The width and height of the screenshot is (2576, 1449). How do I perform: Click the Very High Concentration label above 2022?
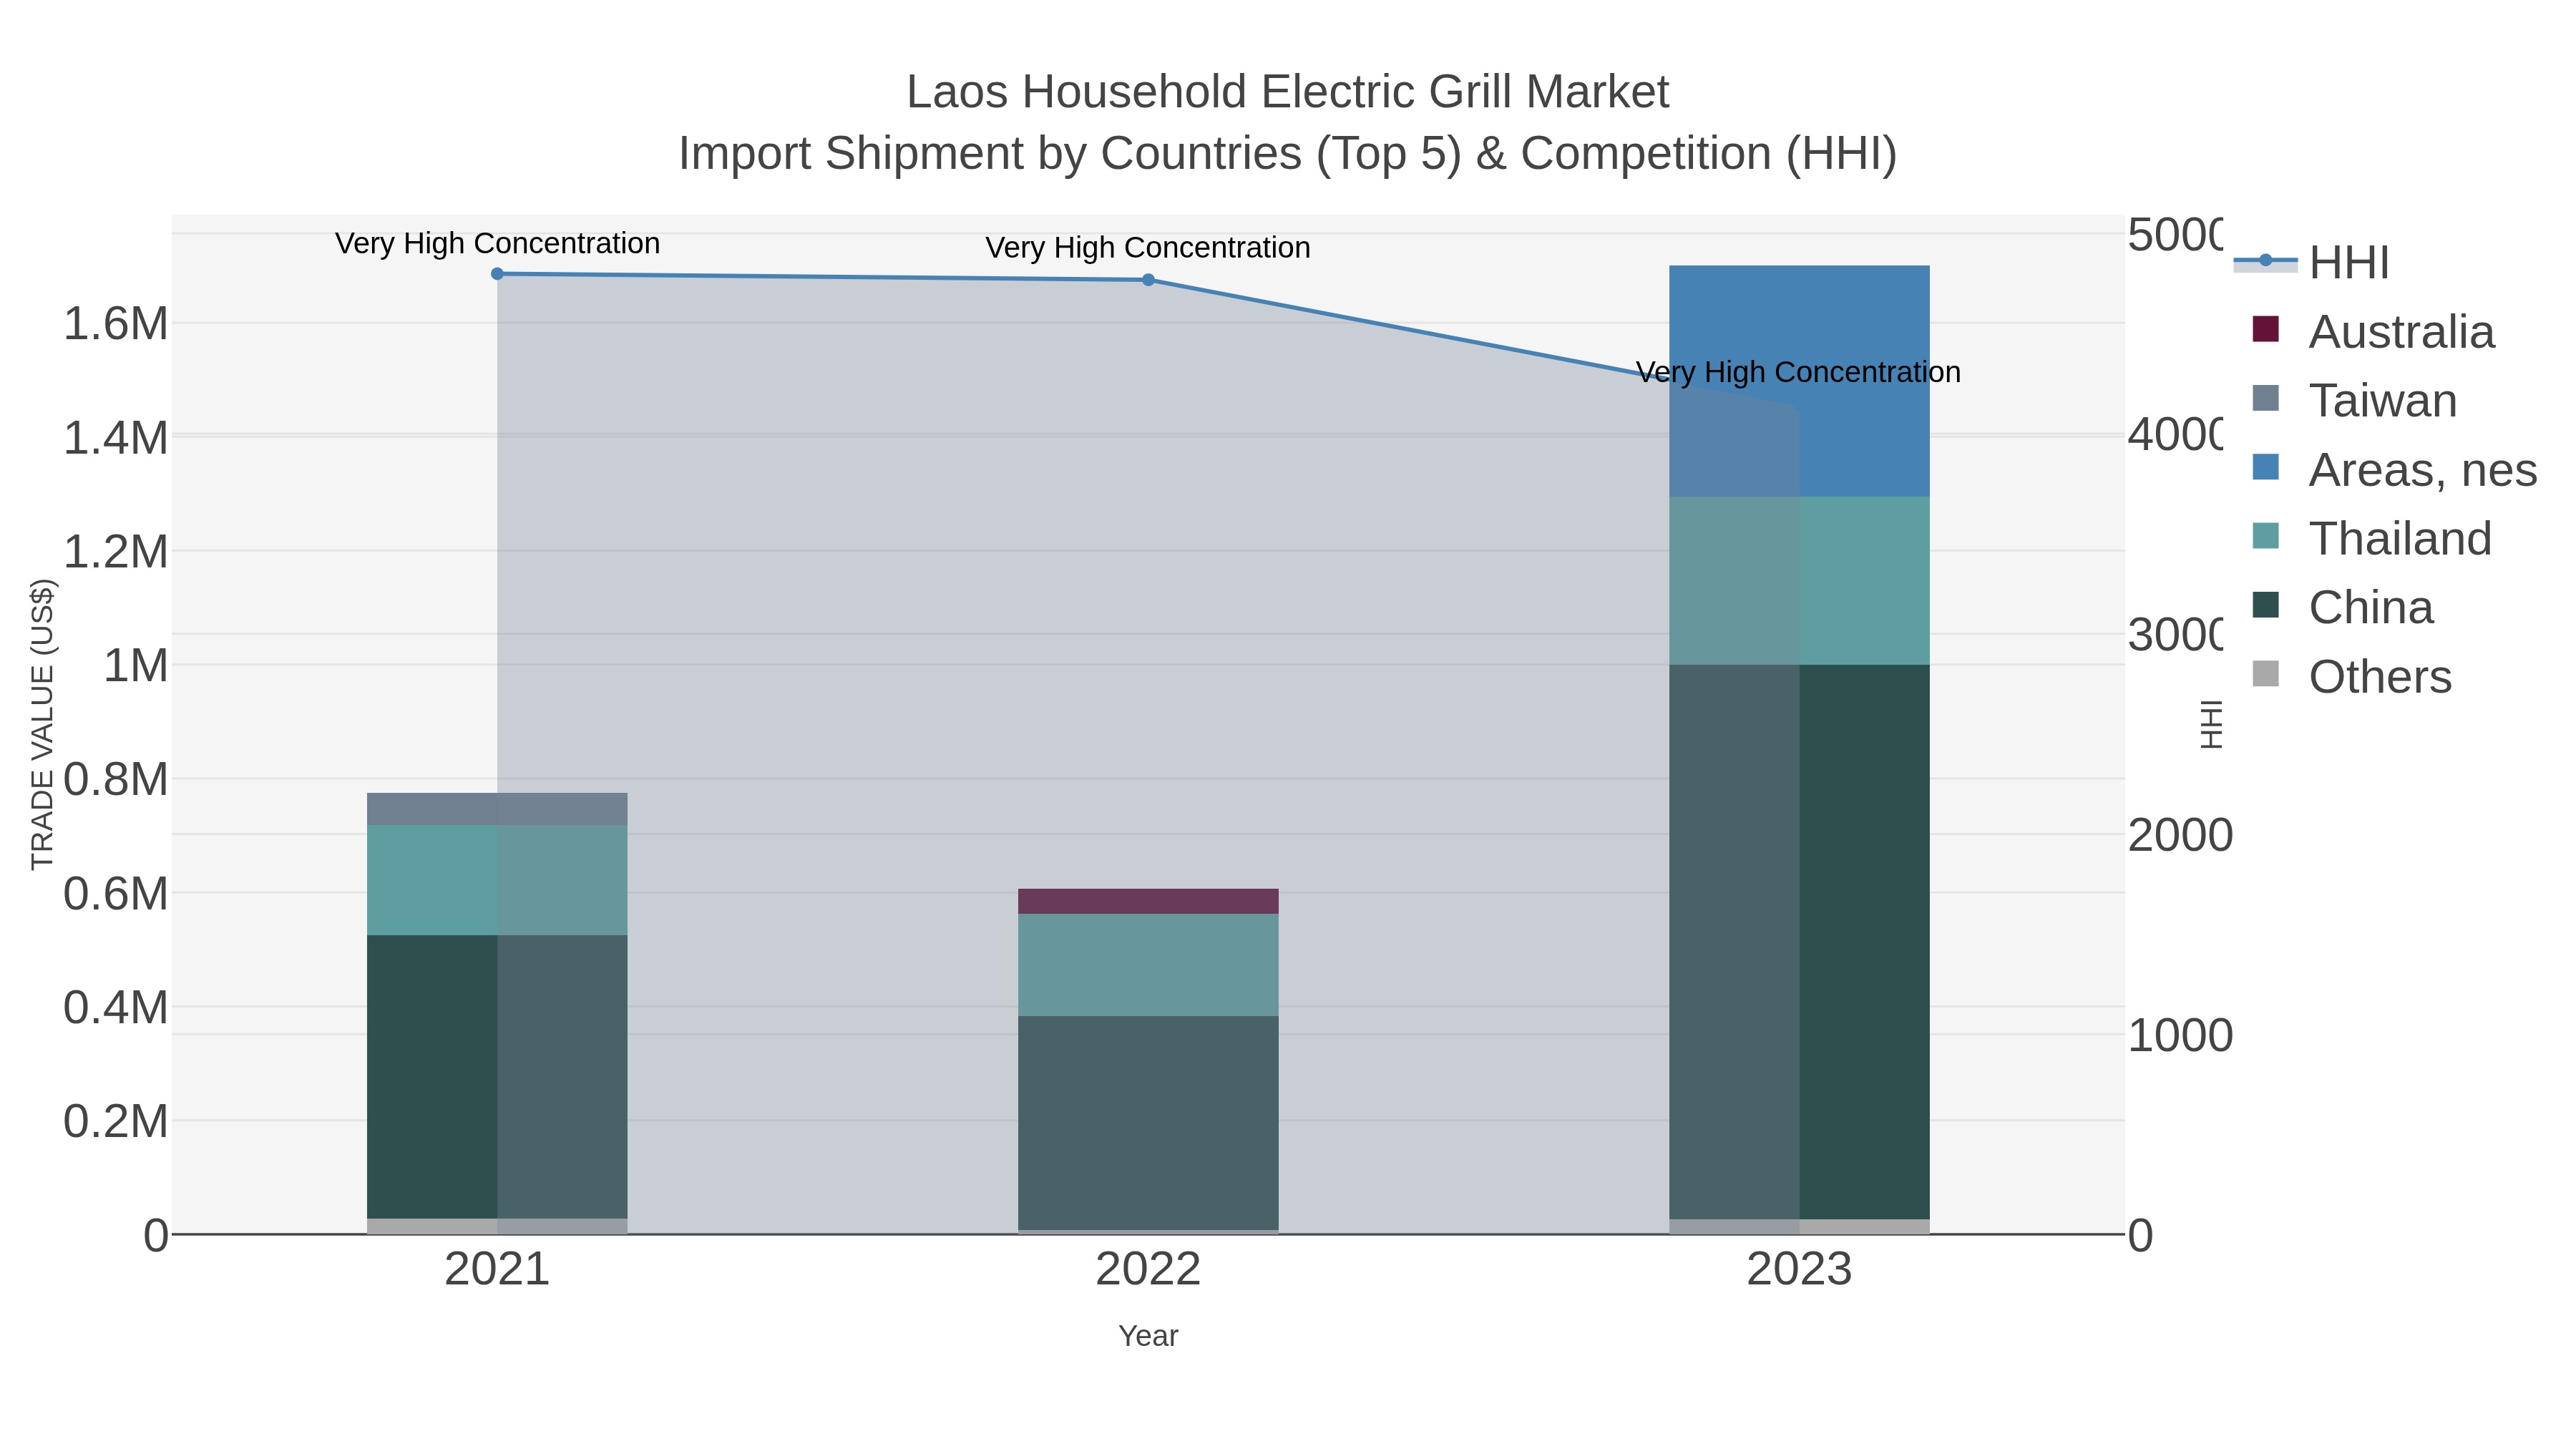coord(1148,247)
